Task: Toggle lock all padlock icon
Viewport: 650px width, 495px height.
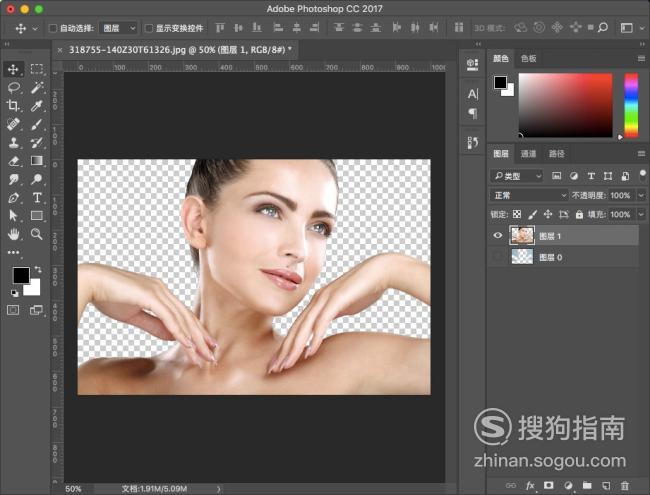Action: (x=579, y=214)
